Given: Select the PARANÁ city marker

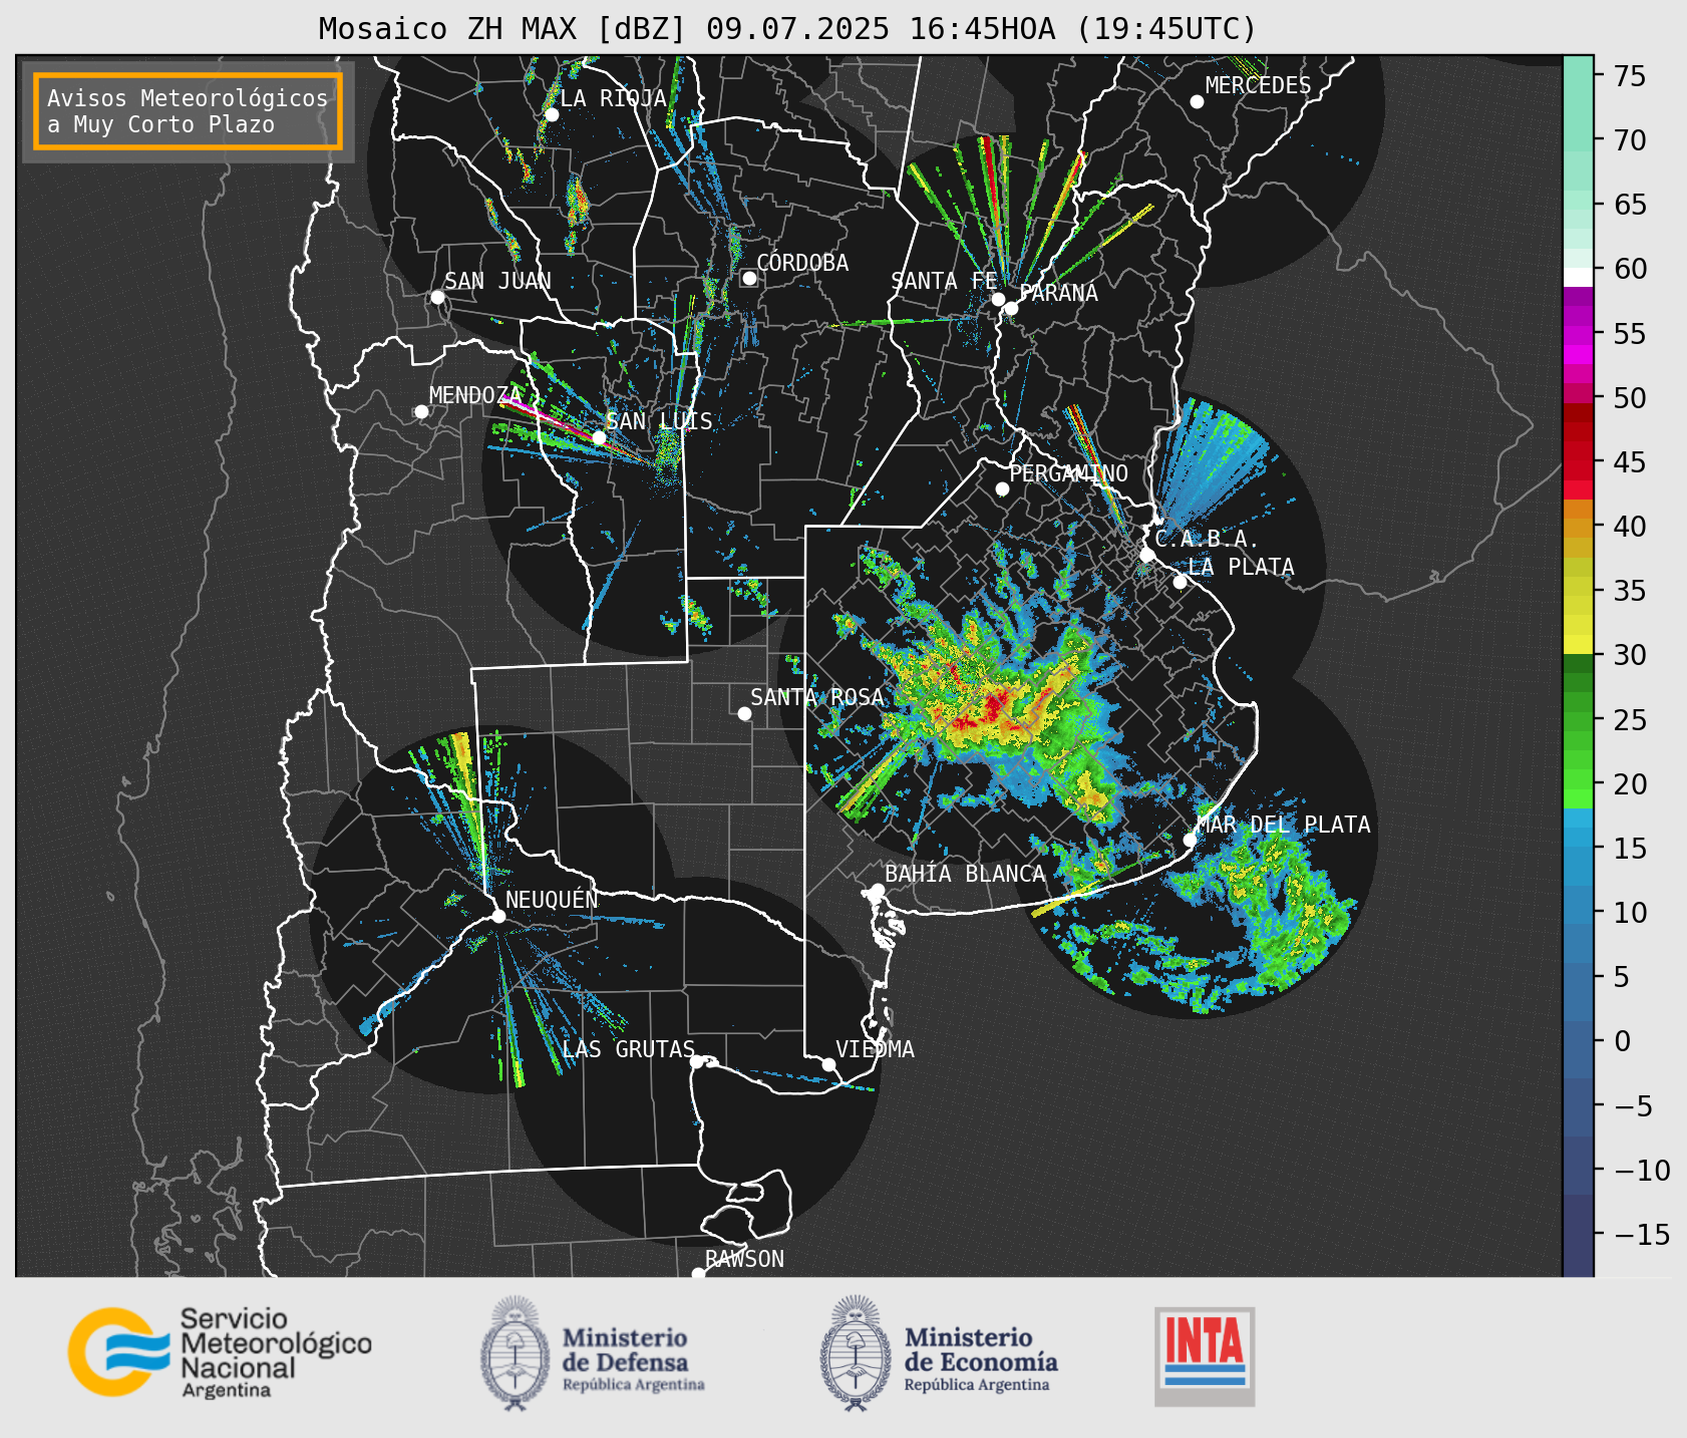Looking at the screenshot, I should click(1011, 308).
